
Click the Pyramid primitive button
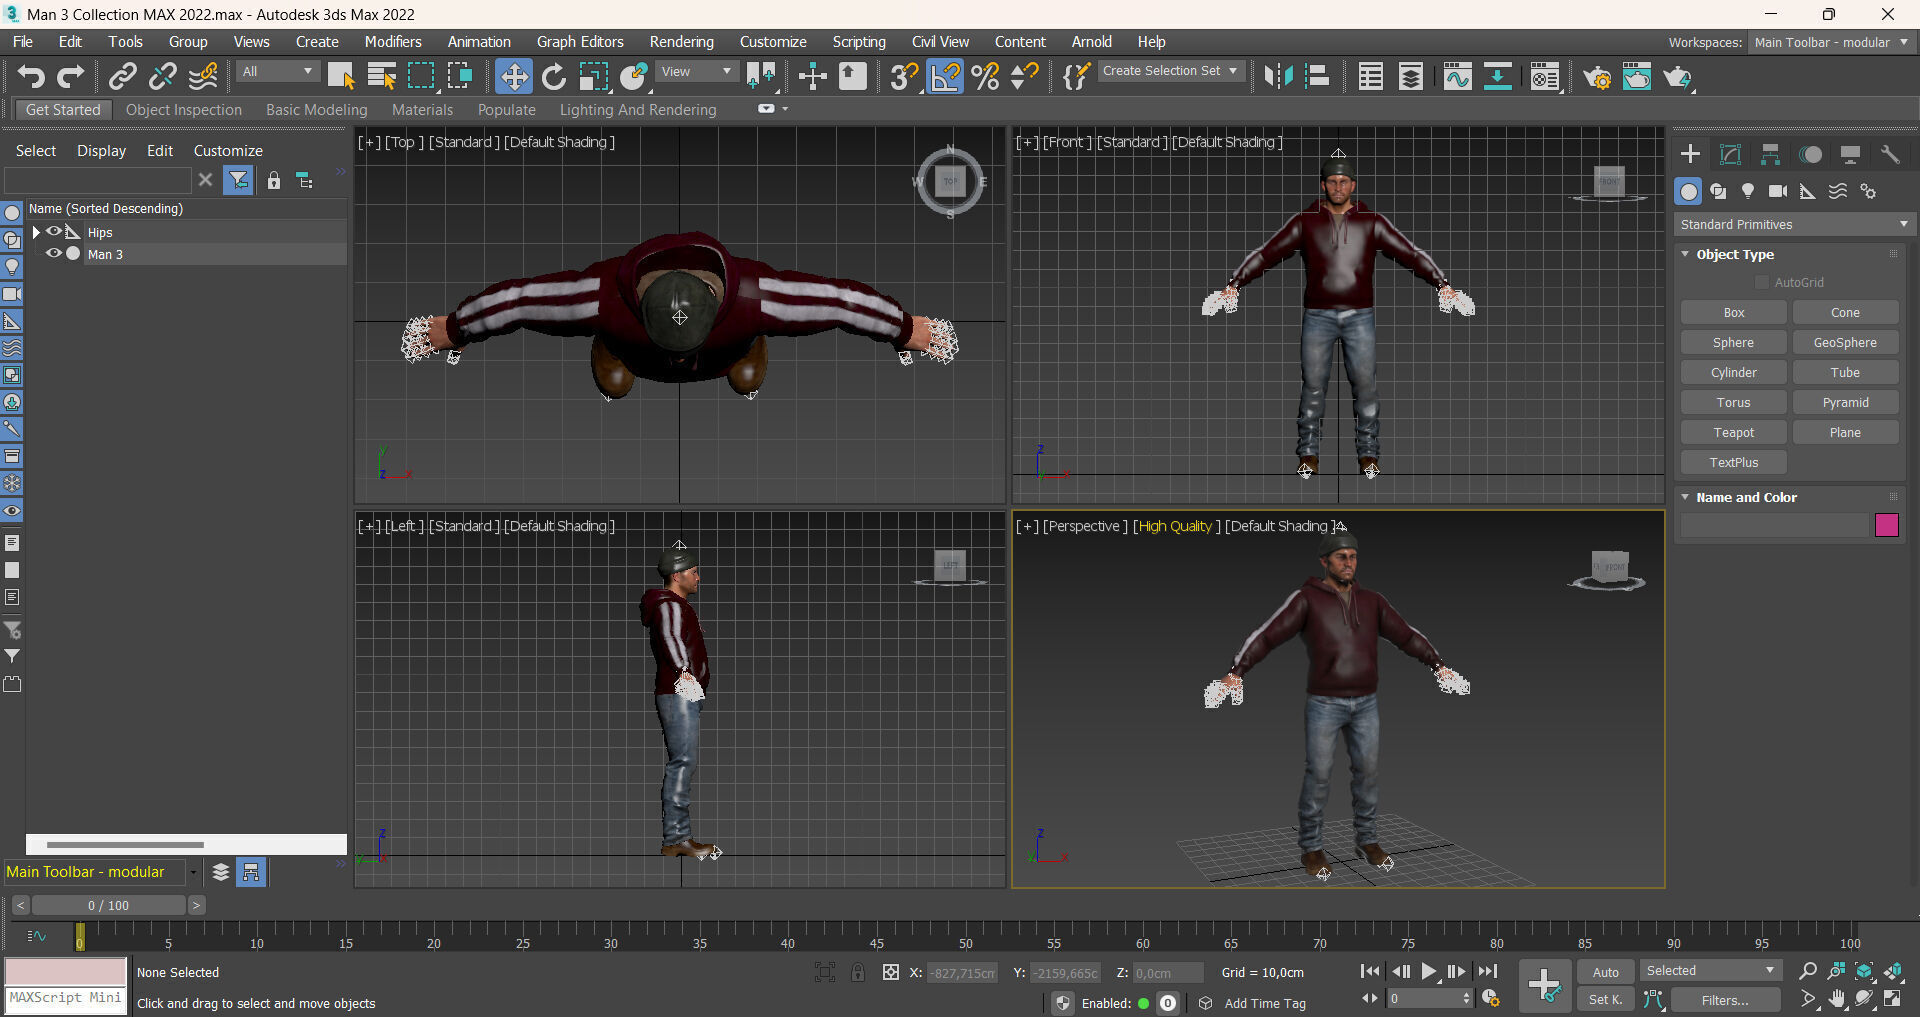(x=1845, y=402)
